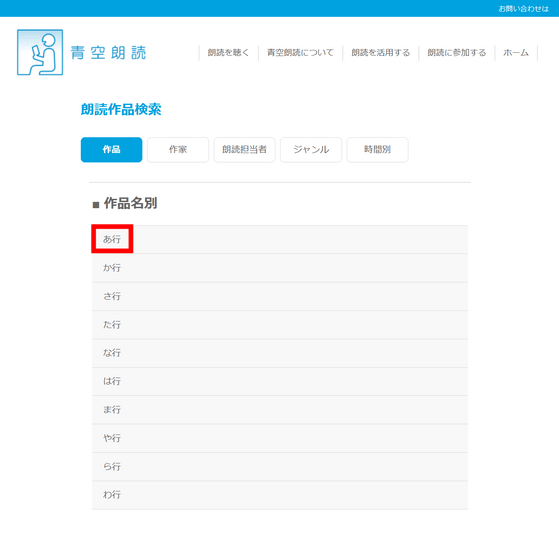This screenshot has height=560, width=559.
Task: Select the 作品 search tab
Action: [111, 150]
